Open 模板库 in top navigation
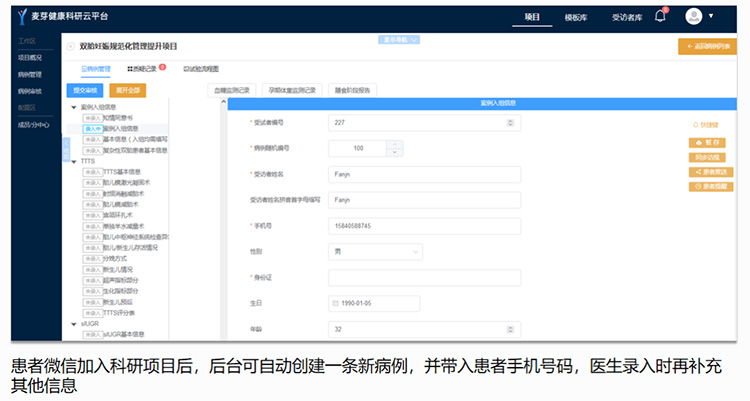750x401 pixels. coord(575,18)
